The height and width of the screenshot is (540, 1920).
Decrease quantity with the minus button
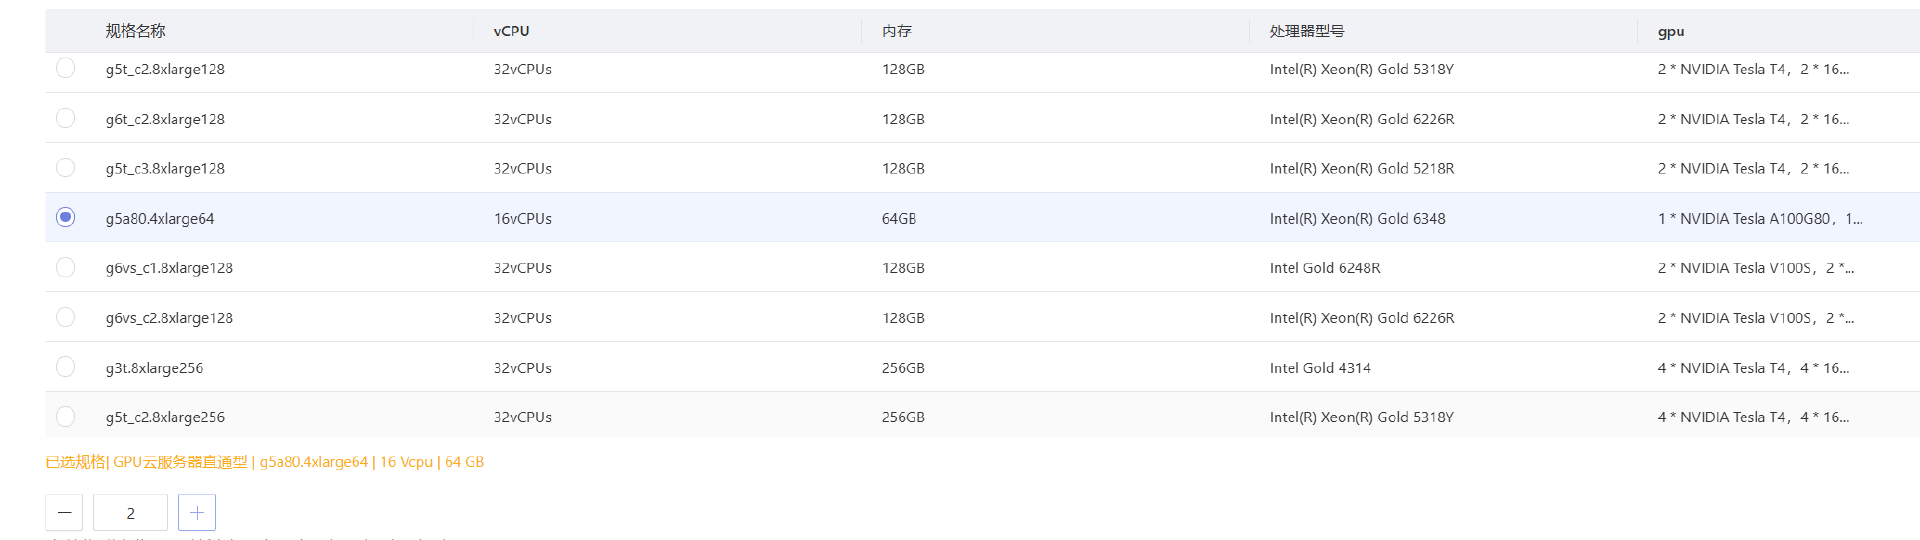pyautogui.click(x=64, y=513)
